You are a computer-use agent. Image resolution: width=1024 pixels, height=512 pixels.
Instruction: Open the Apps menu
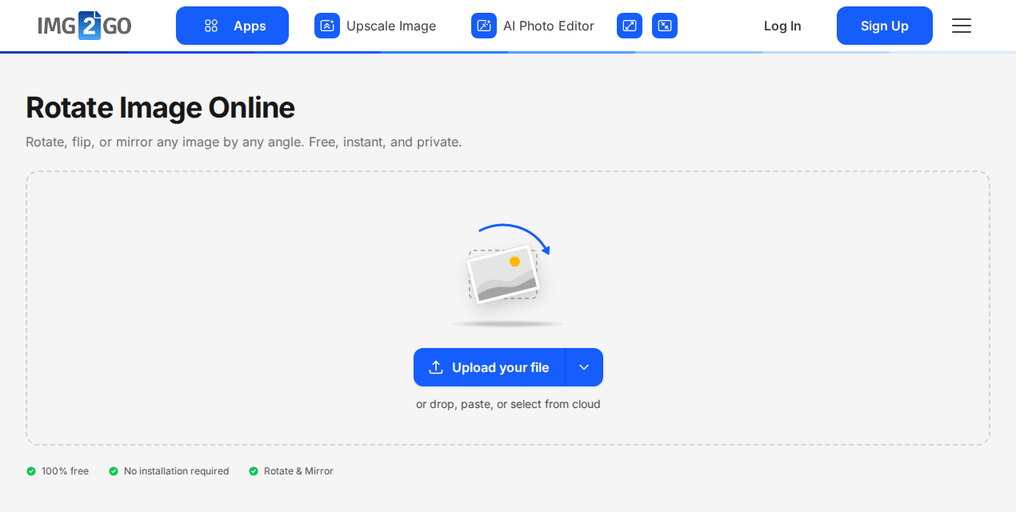(x=232, y=26)
